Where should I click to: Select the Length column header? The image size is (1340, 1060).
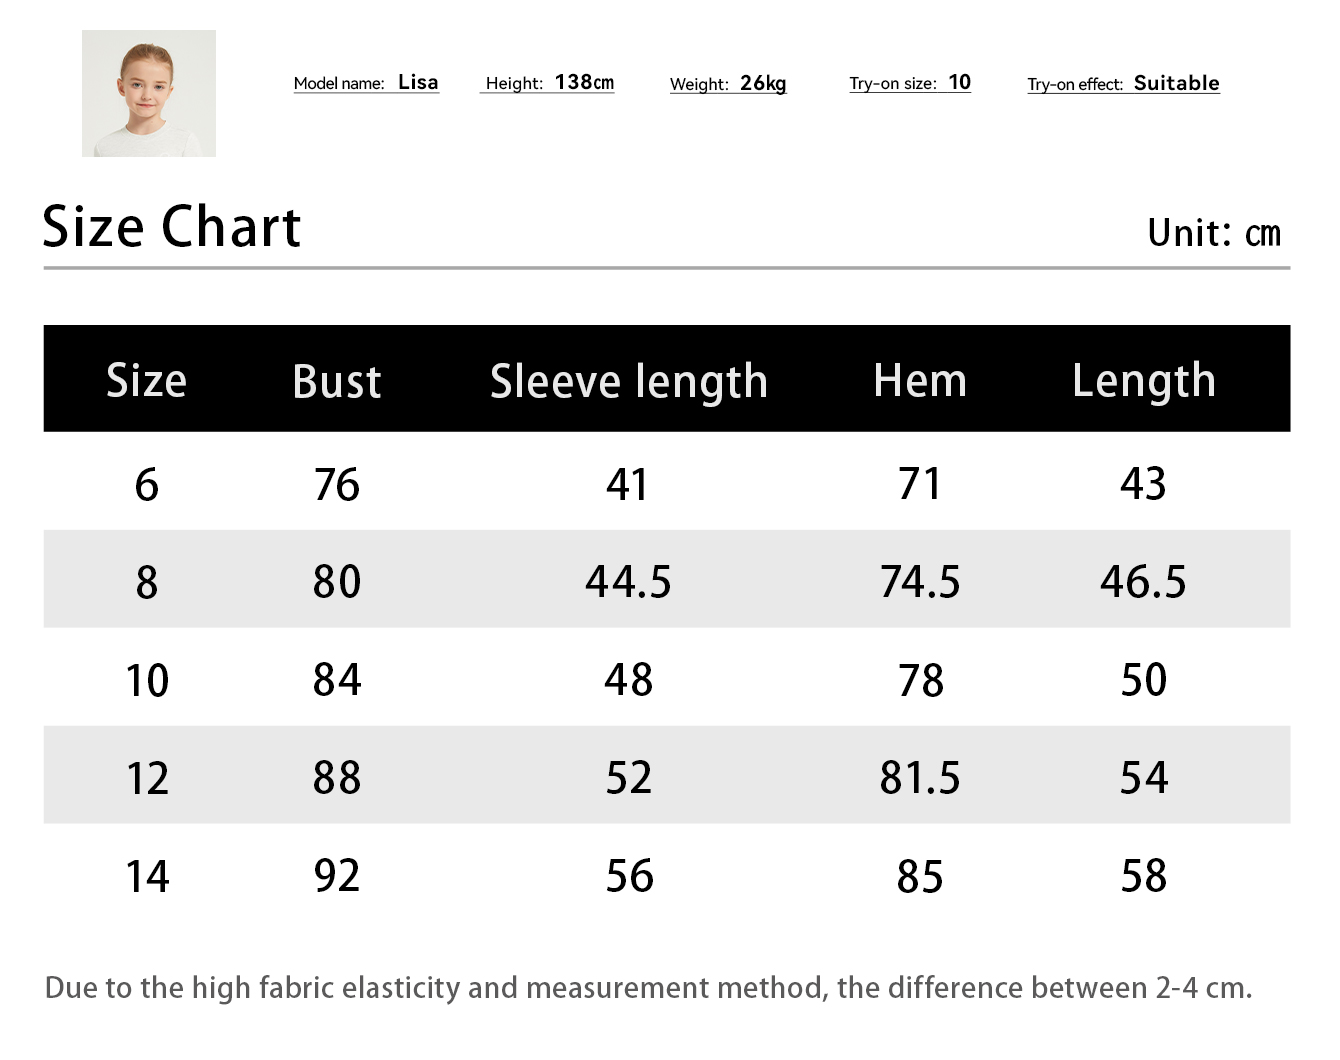[1144, 381]
